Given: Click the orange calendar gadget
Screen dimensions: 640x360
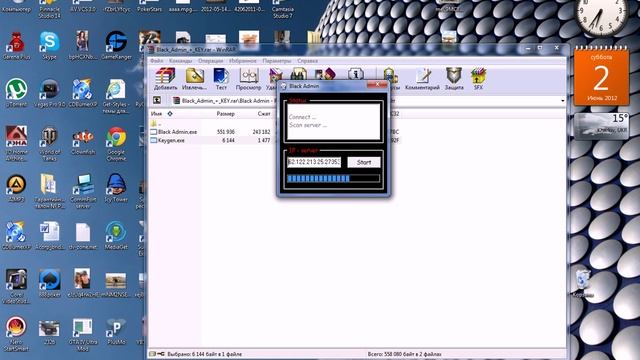Looking at the screenshot, I should [x=601, y=76].
